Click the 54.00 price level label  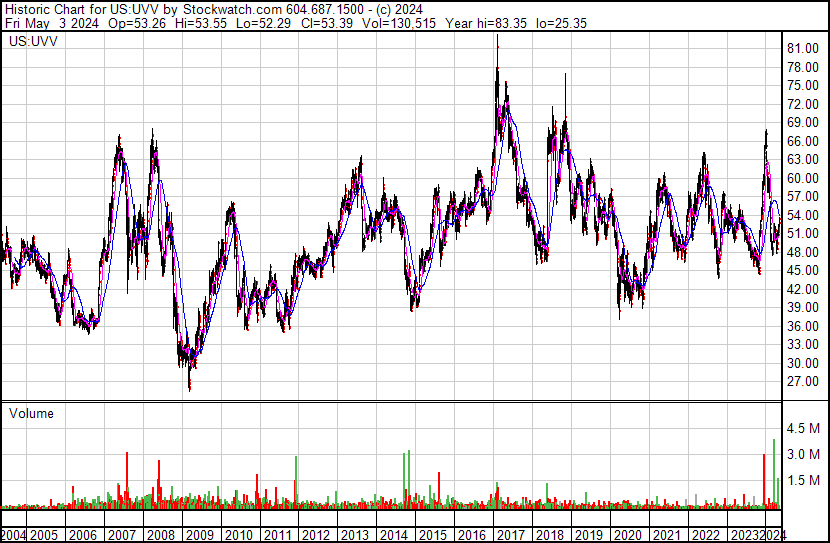pyautogui.click(x=802, y=216)
